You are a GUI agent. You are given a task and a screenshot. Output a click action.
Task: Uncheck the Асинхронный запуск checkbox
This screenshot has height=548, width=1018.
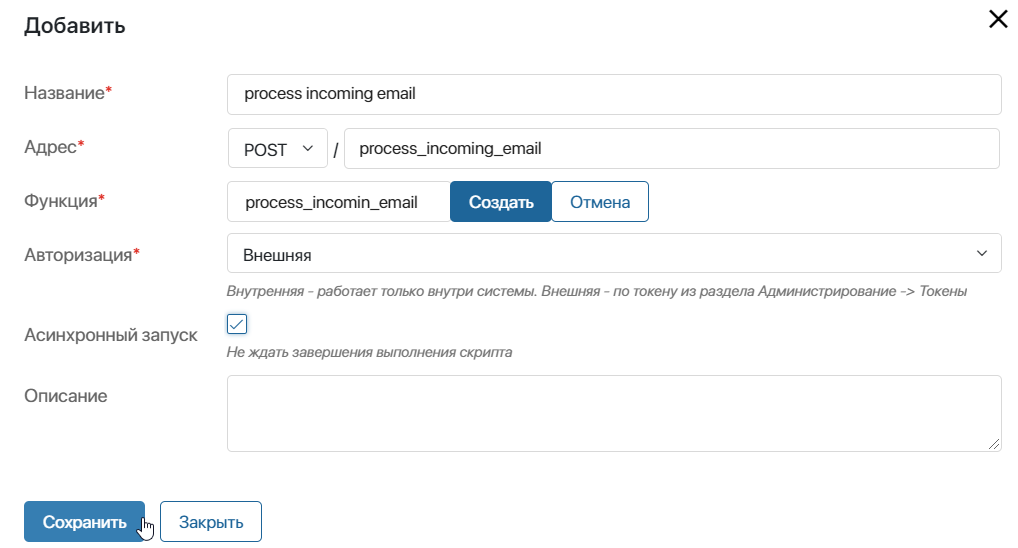(x=237, y=324)
